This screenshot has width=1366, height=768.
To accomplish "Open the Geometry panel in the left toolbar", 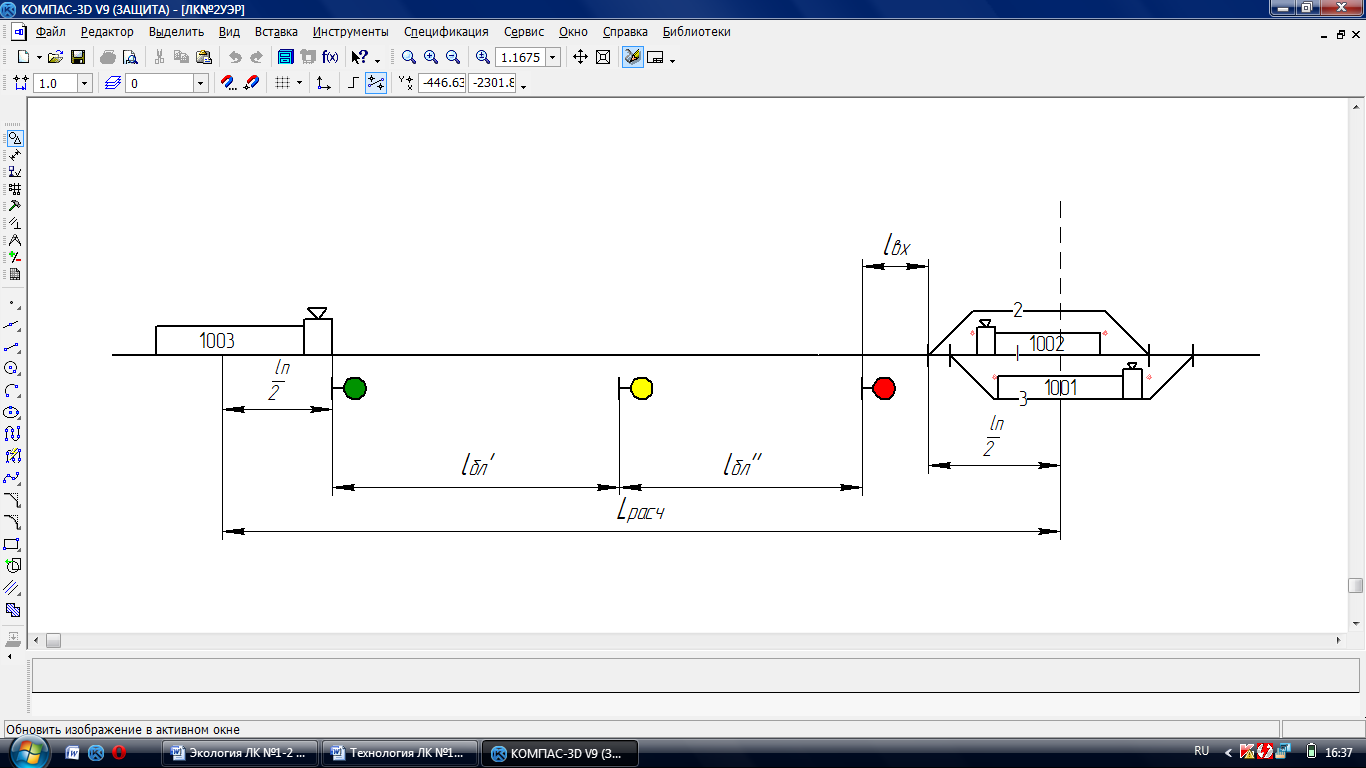I will (14, 138).
